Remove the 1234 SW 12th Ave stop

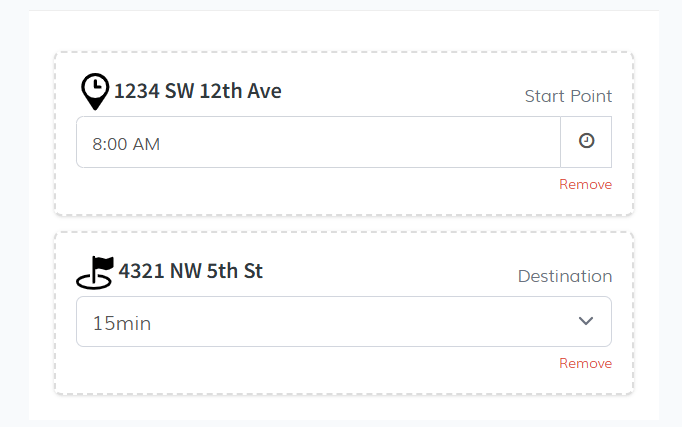585,184
